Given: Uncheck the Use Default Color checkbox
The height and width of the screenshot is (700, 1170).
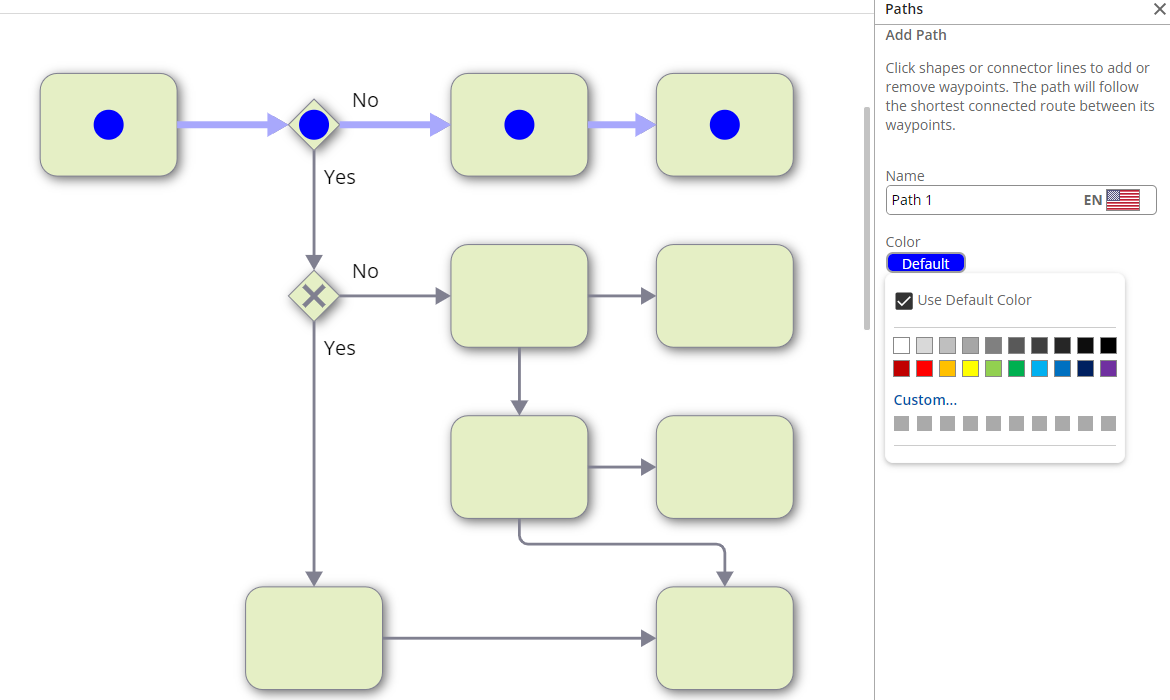Looking at the screenshot, I should (904, 301).
